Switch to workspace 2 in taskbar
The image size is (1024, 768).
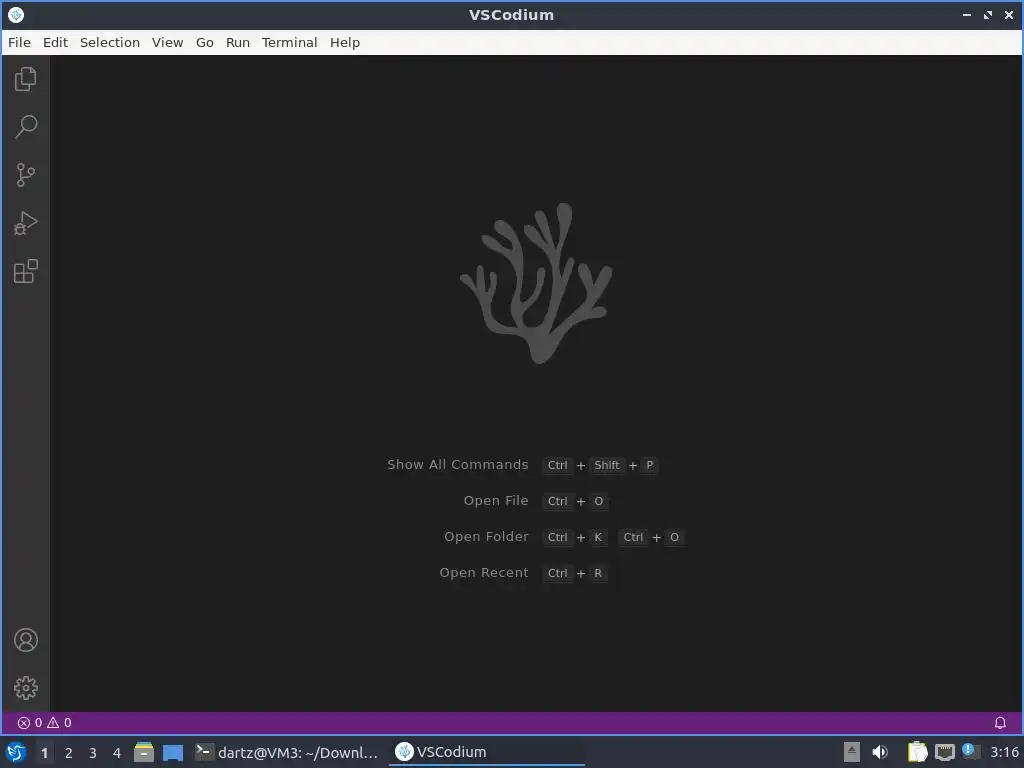[69, 753]
